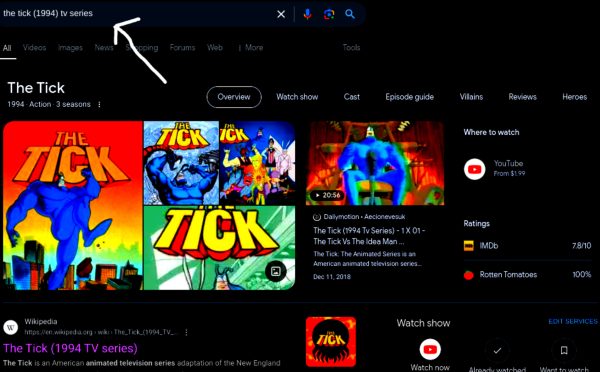Start voice search with microphone icon
This screenshot has width=600, height=372.
pos(307,14)
